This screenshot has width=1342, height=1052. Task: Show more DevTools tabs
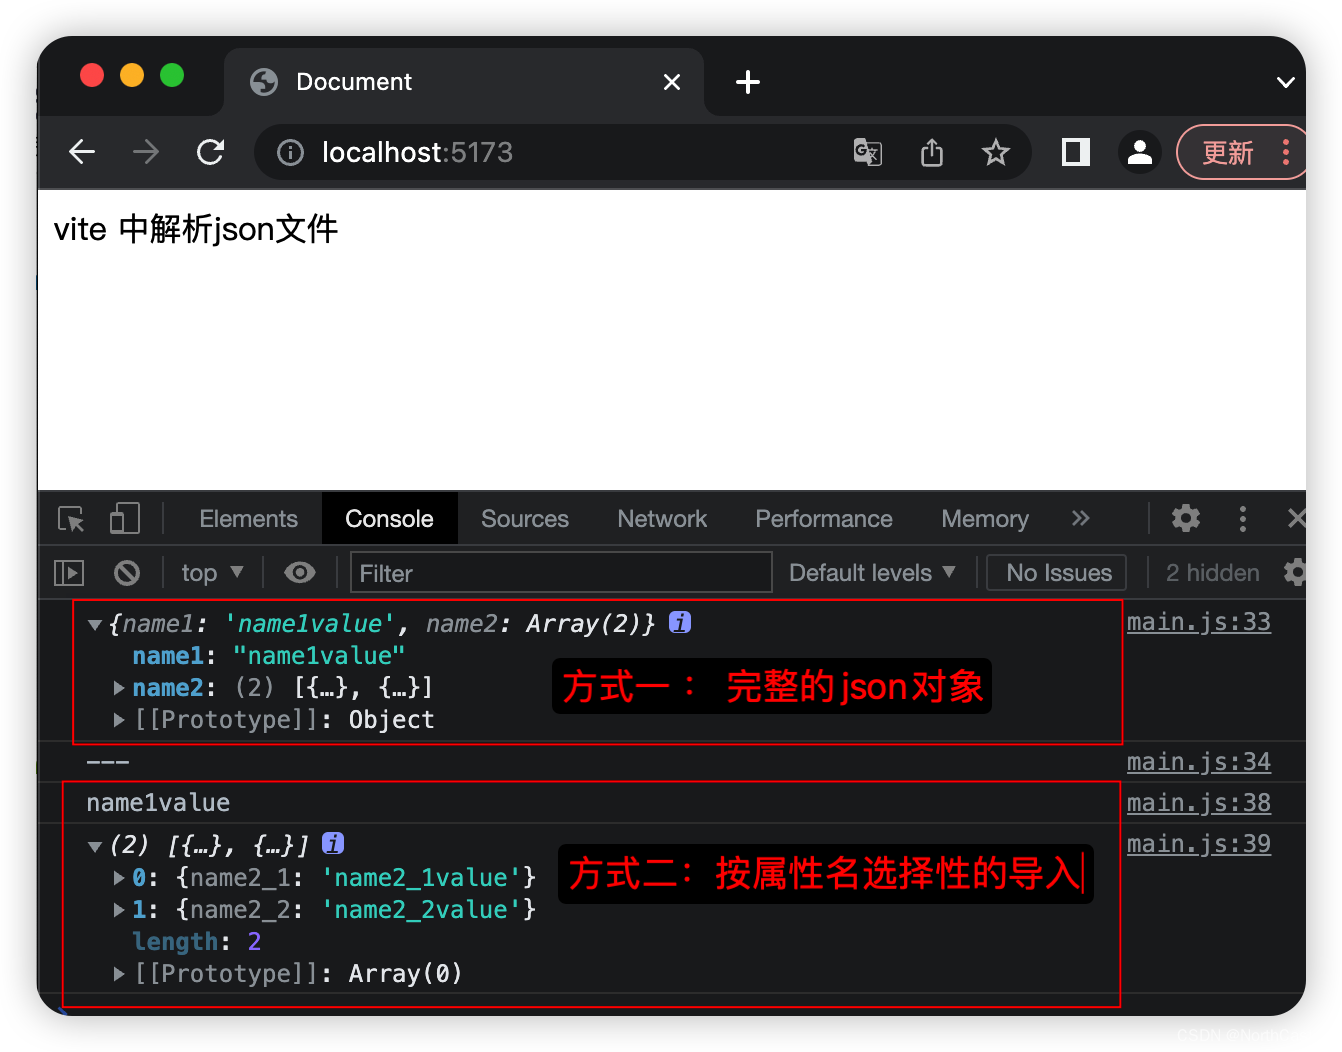tap(1080, 518)
